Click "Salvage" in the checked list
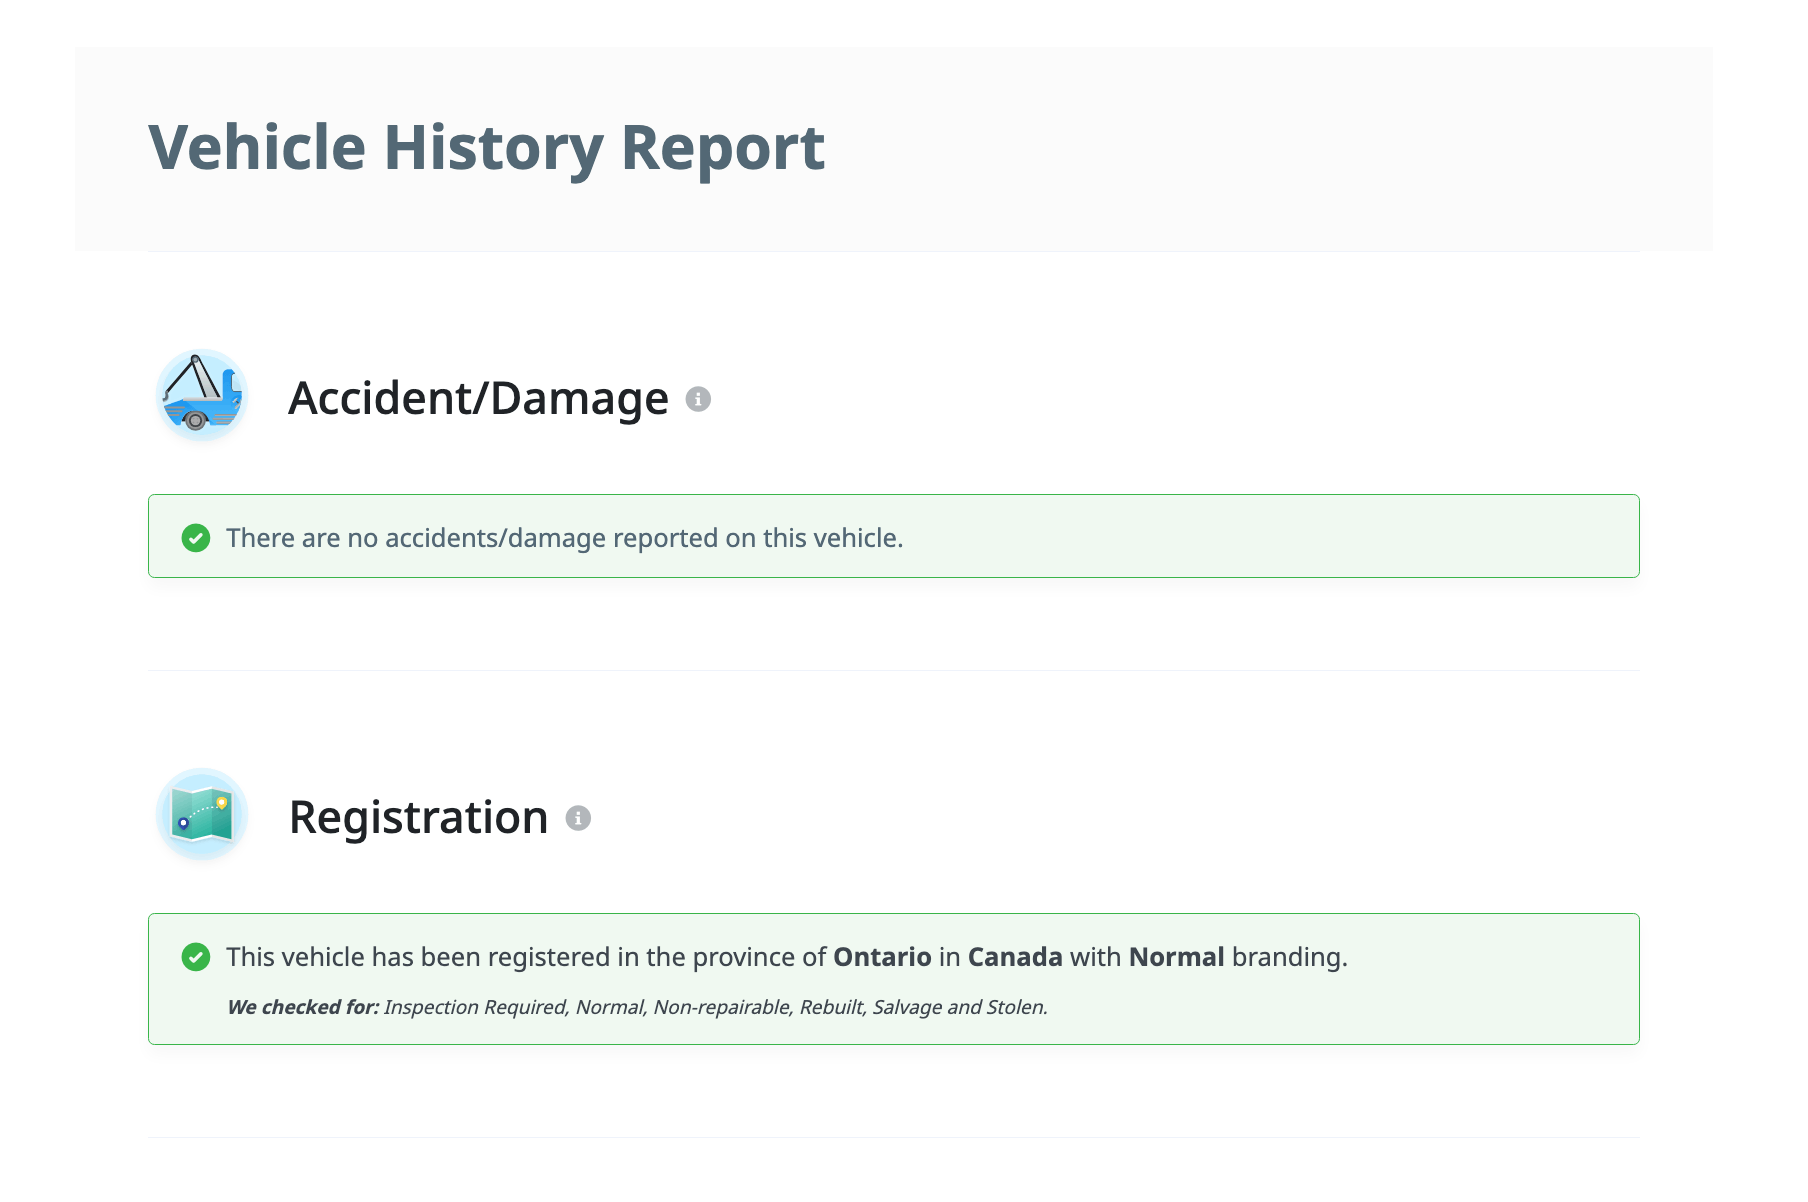Image resolution: width=1808 pixels, height=1202 pixels. pos(907,1007)
